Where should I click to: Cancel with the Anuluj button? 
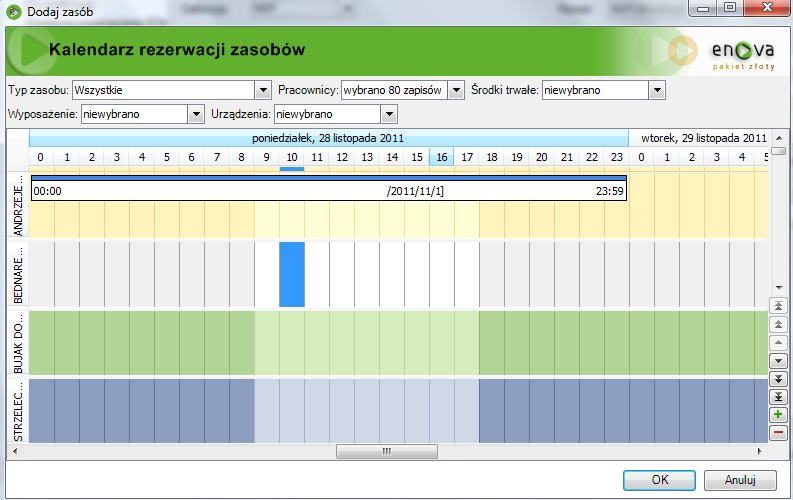click(740, 480)
